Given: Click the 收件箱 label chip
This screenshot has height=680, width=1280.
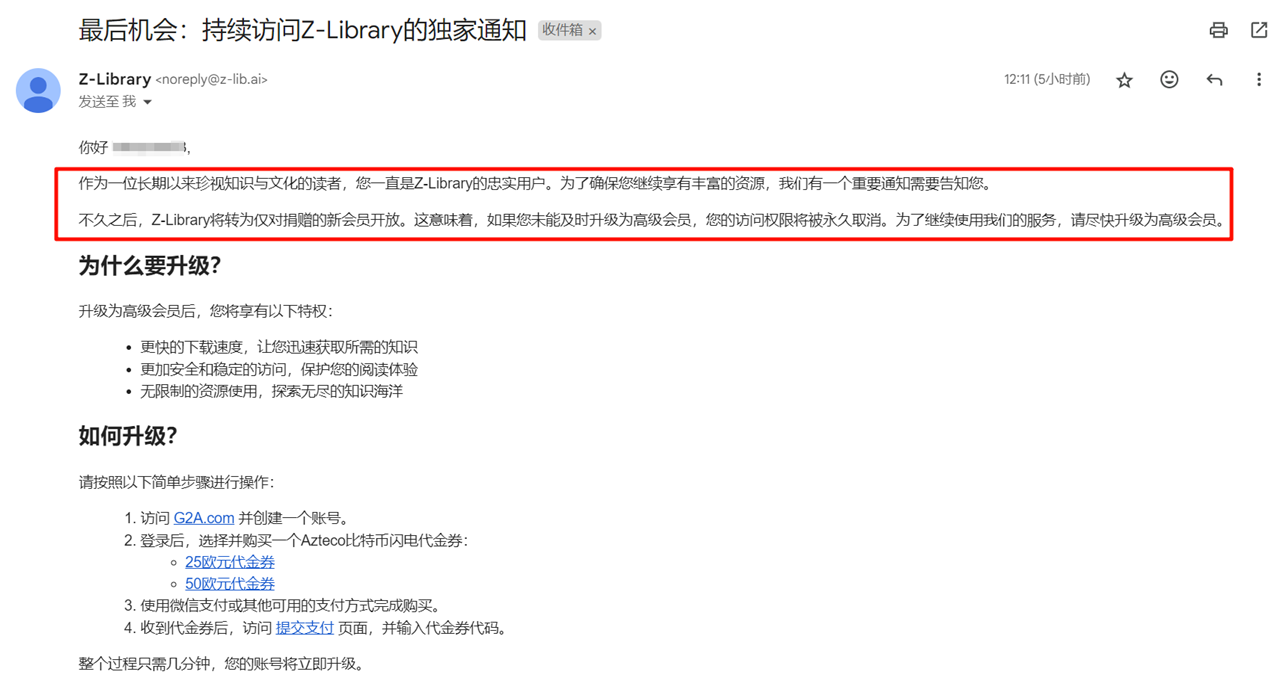Looking at the screenshot, I should click(562, 31).
